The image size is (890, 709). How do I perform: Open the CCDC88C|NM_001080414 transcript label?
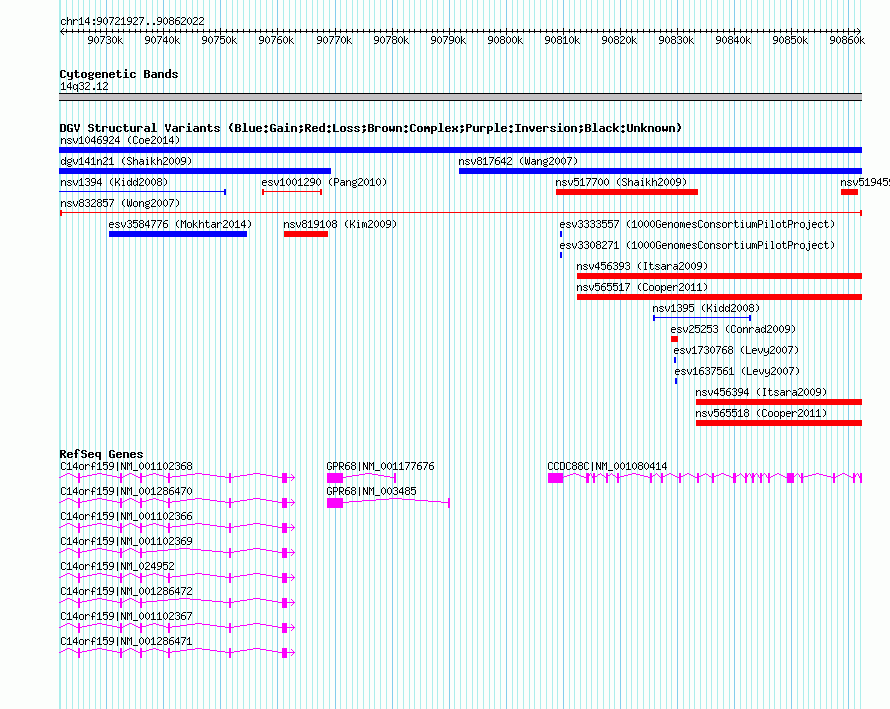(607, 466)
